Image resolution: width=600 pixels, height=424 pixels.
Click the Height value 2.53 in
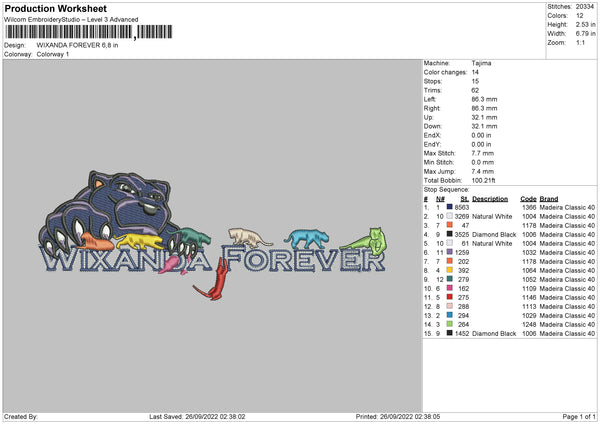point(586,24)
